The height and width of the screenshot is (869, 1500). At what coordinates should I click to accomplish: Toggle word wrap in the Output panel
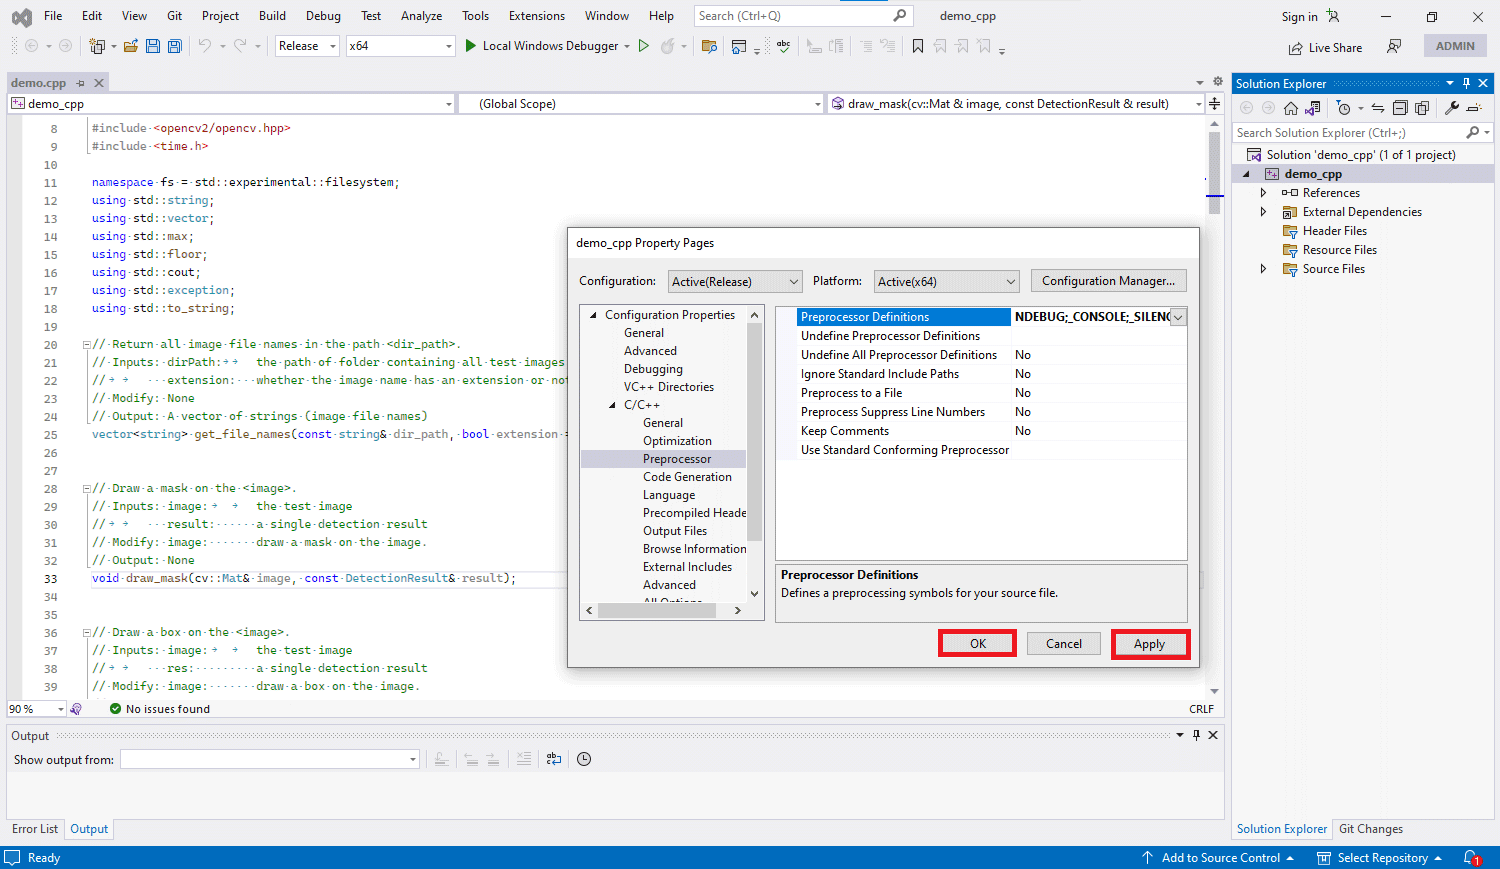(554, 759)
